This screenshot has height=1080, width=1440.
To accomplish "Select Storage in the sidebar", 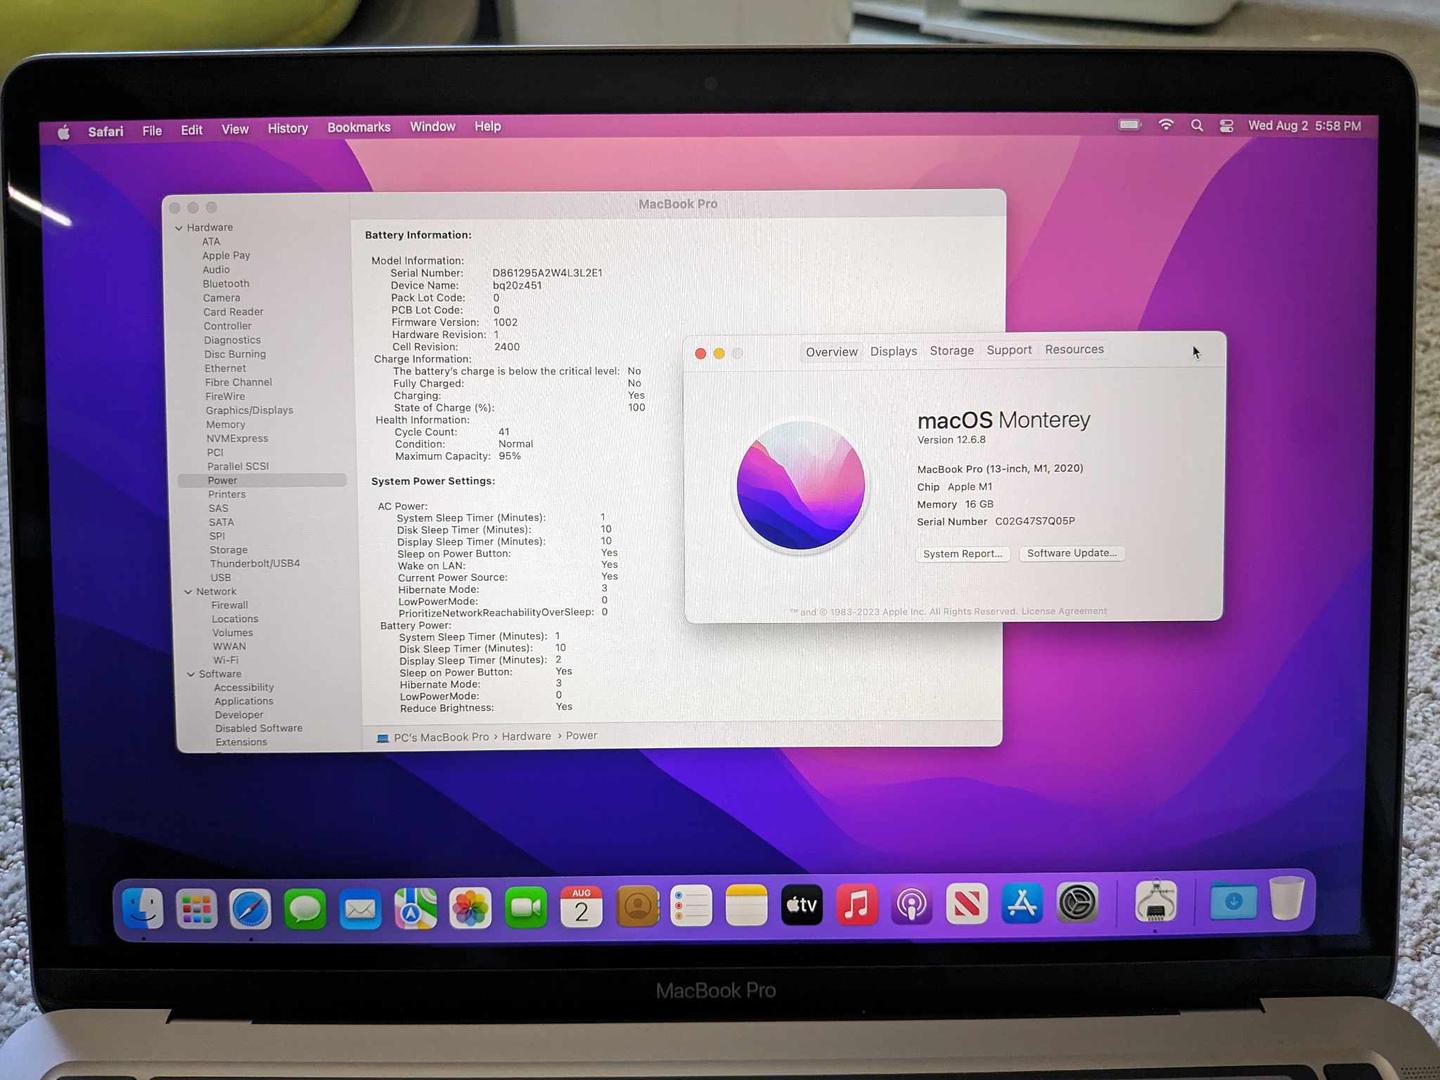I will (x=229, y=550).
